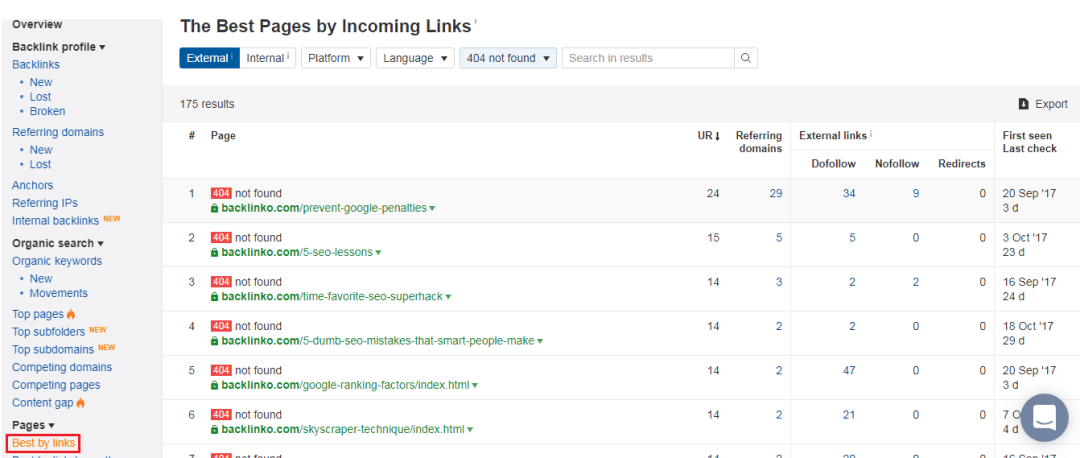Open backlinko.com/skyscraper-technique/index.html link

pyautogui.click(x=343, y=429)
